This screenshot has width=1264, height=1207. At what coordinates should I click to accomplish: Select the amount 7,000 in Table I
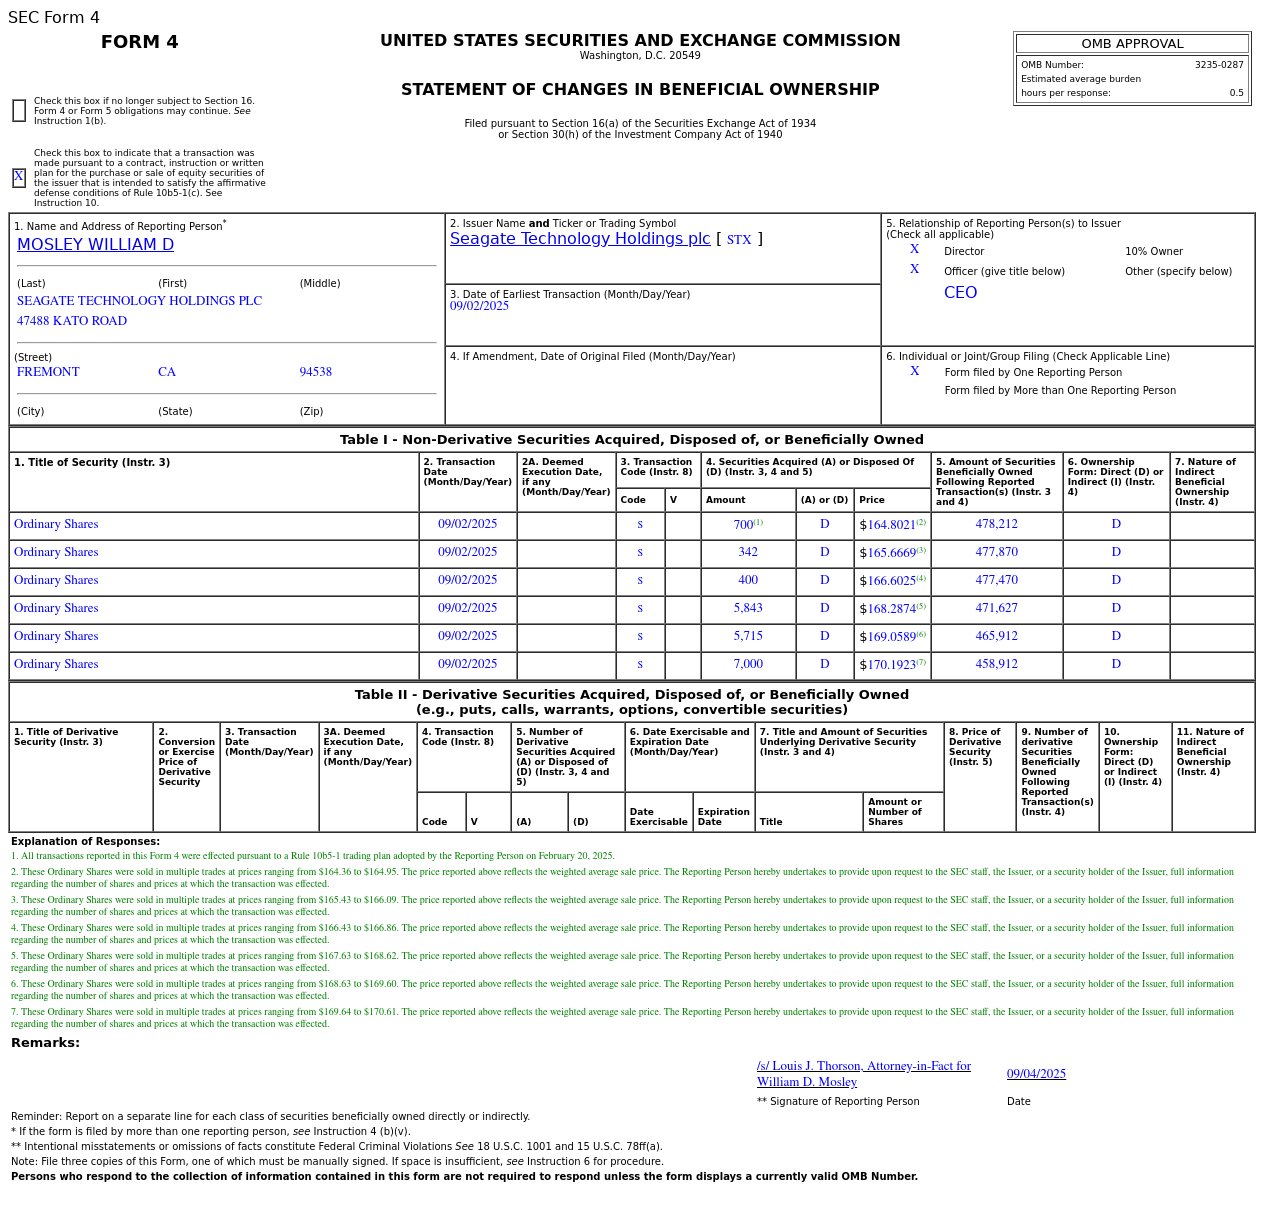click(x=748, y=664)
